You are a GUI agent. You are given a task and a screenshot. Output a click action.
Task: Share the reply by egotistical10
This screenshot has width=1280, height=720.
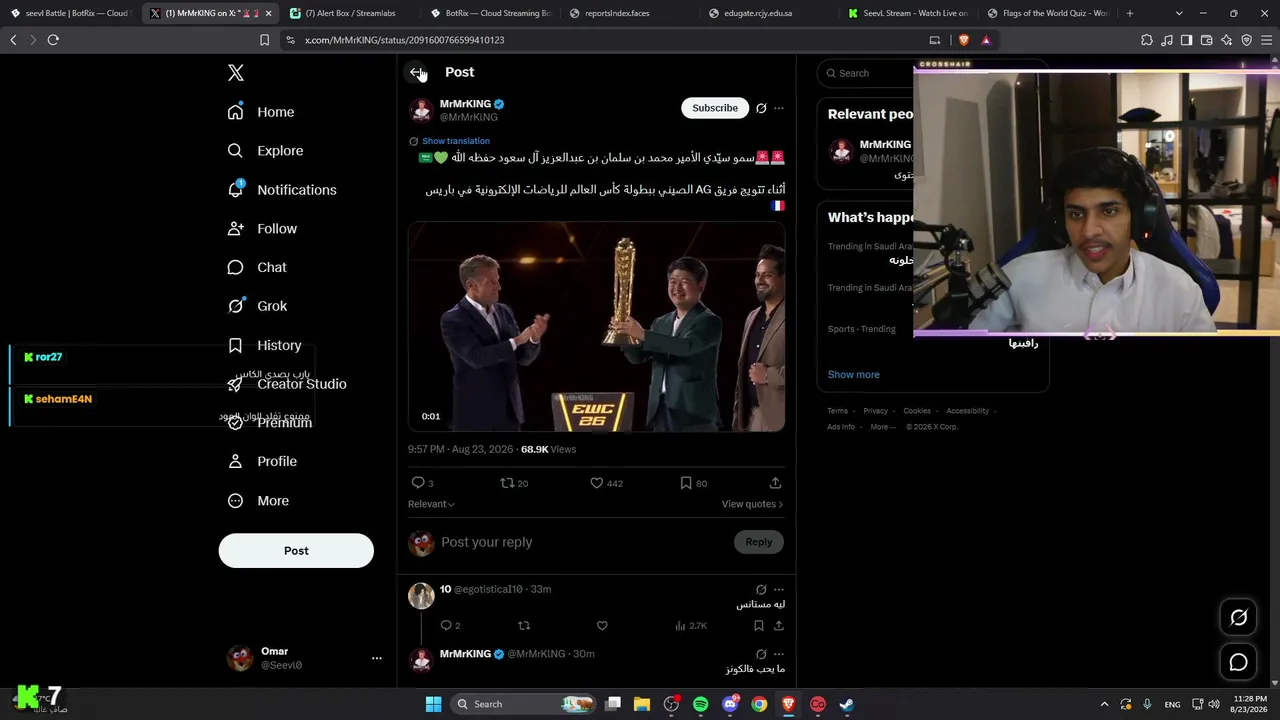(779, 626)
